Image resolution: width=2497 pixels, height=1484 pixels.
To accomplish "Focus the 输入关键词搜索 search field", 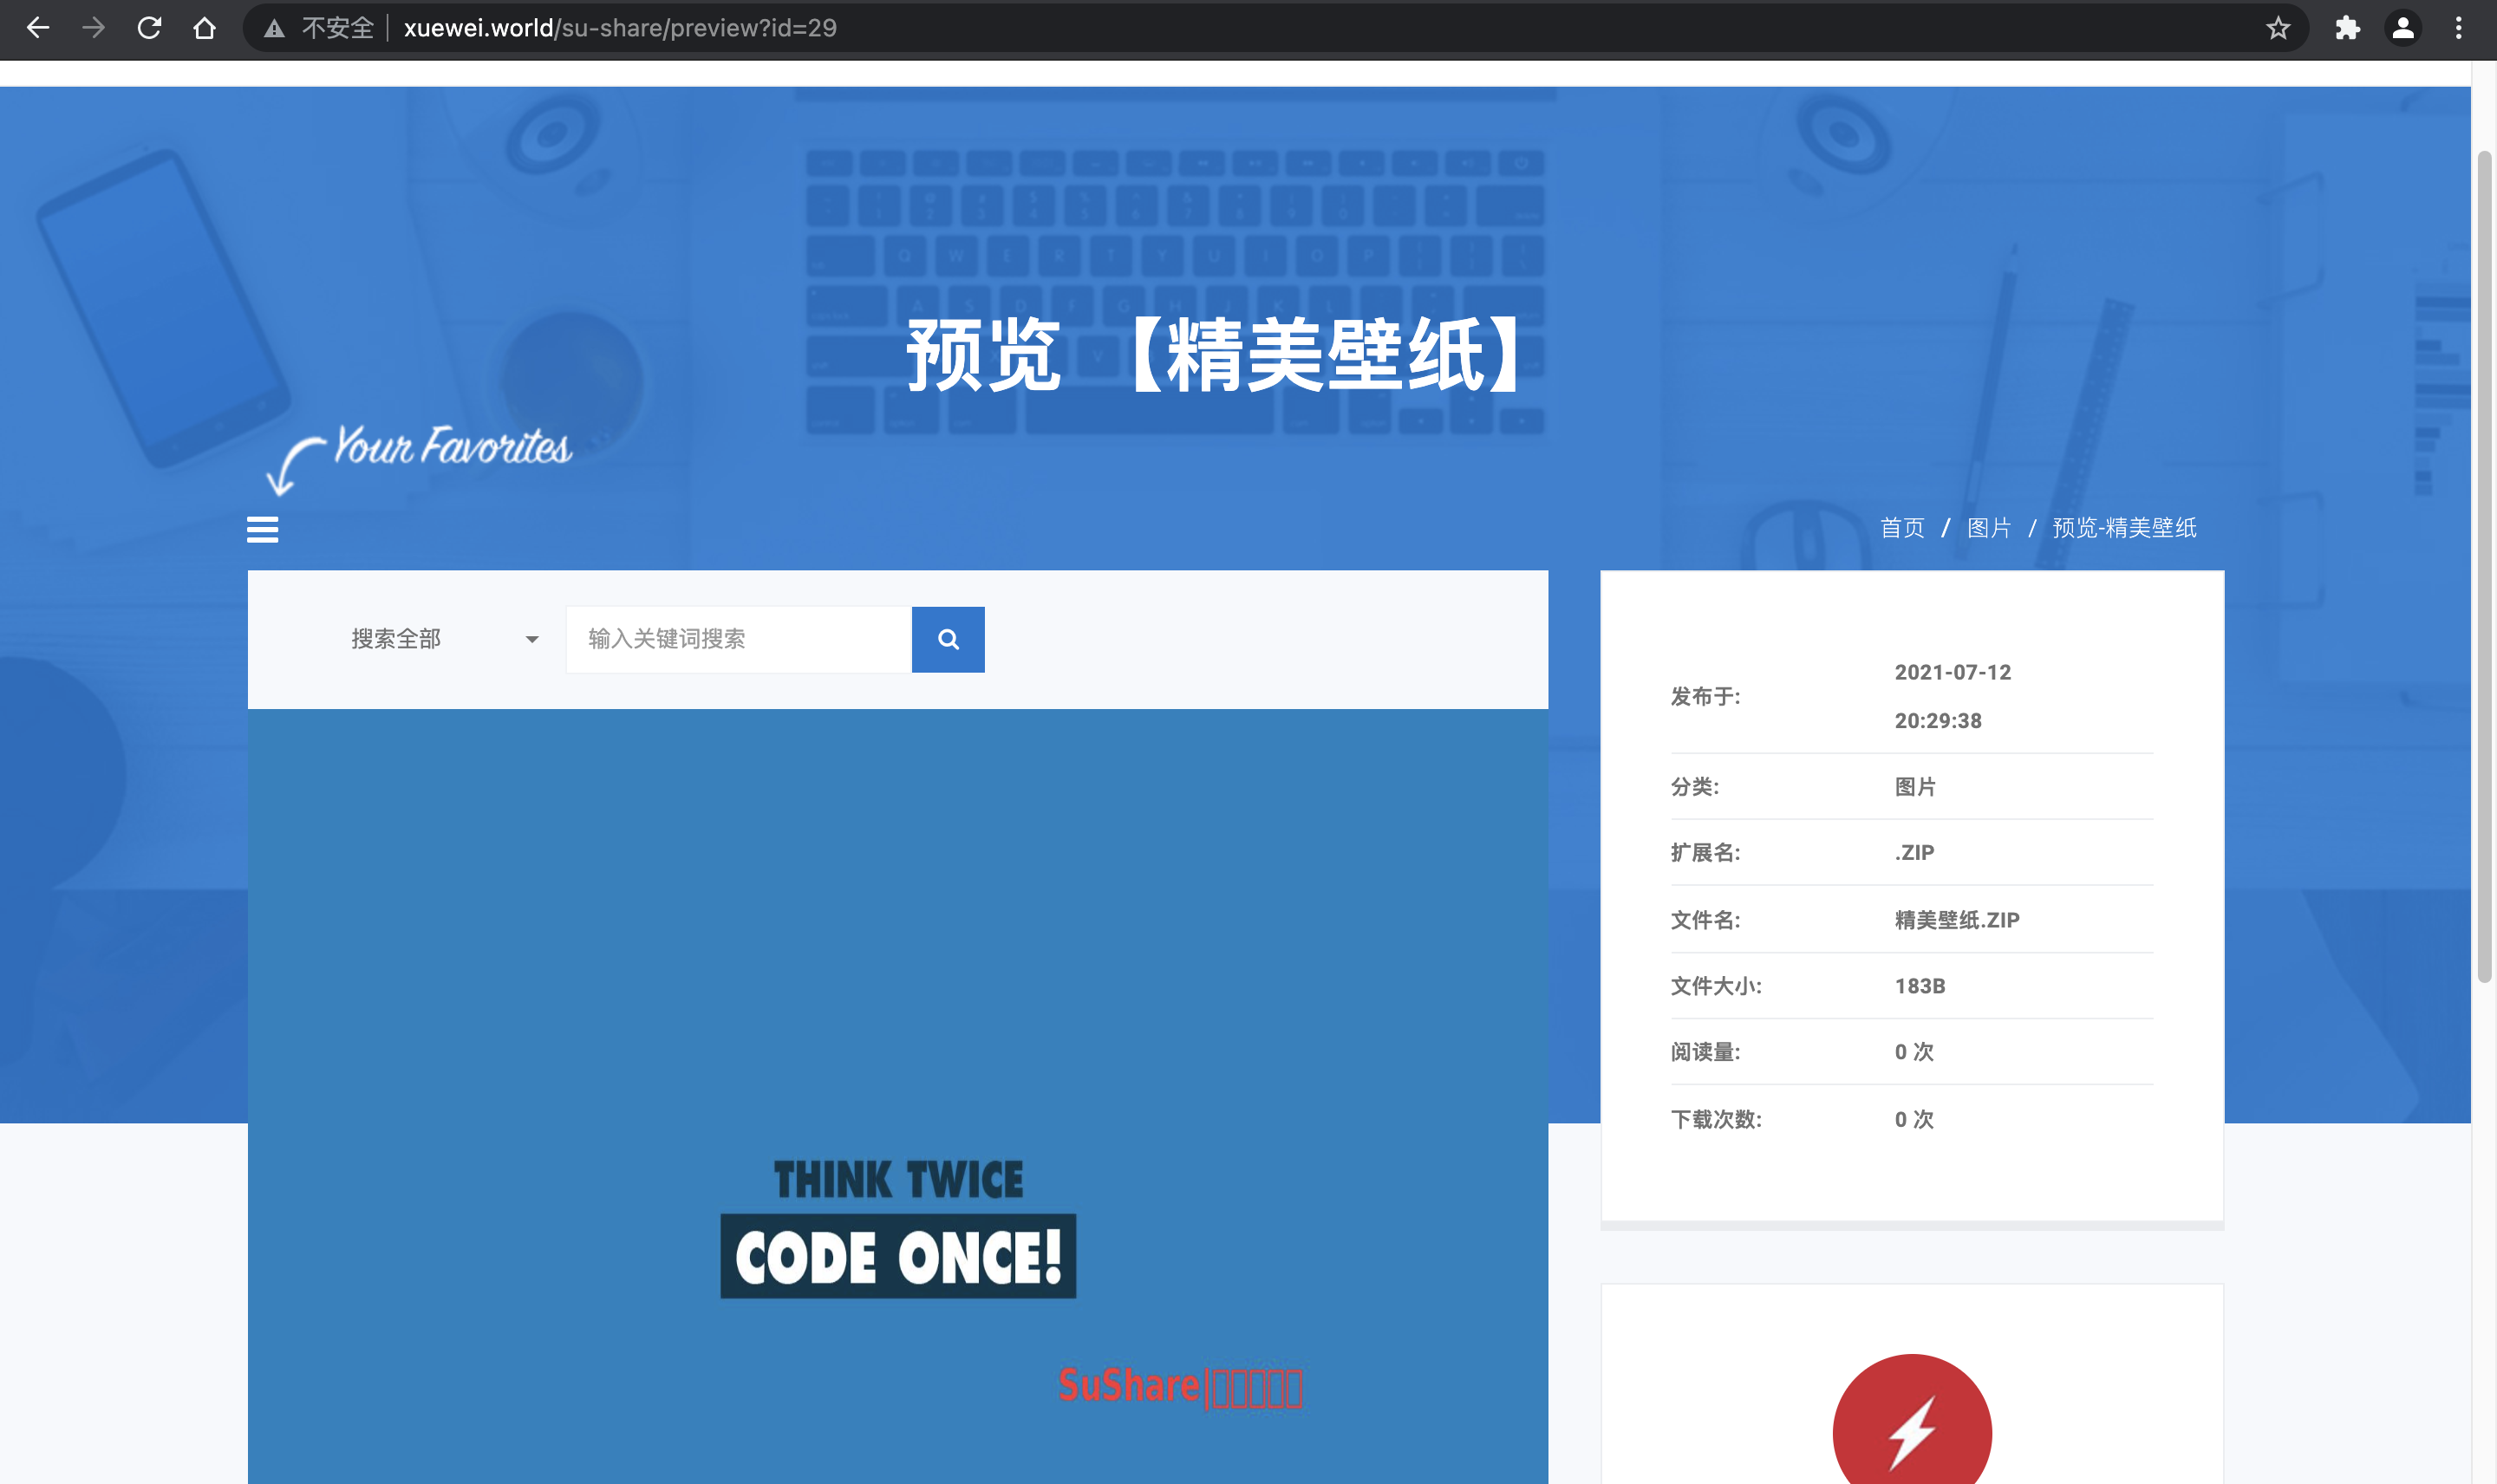I will [738, 639].
